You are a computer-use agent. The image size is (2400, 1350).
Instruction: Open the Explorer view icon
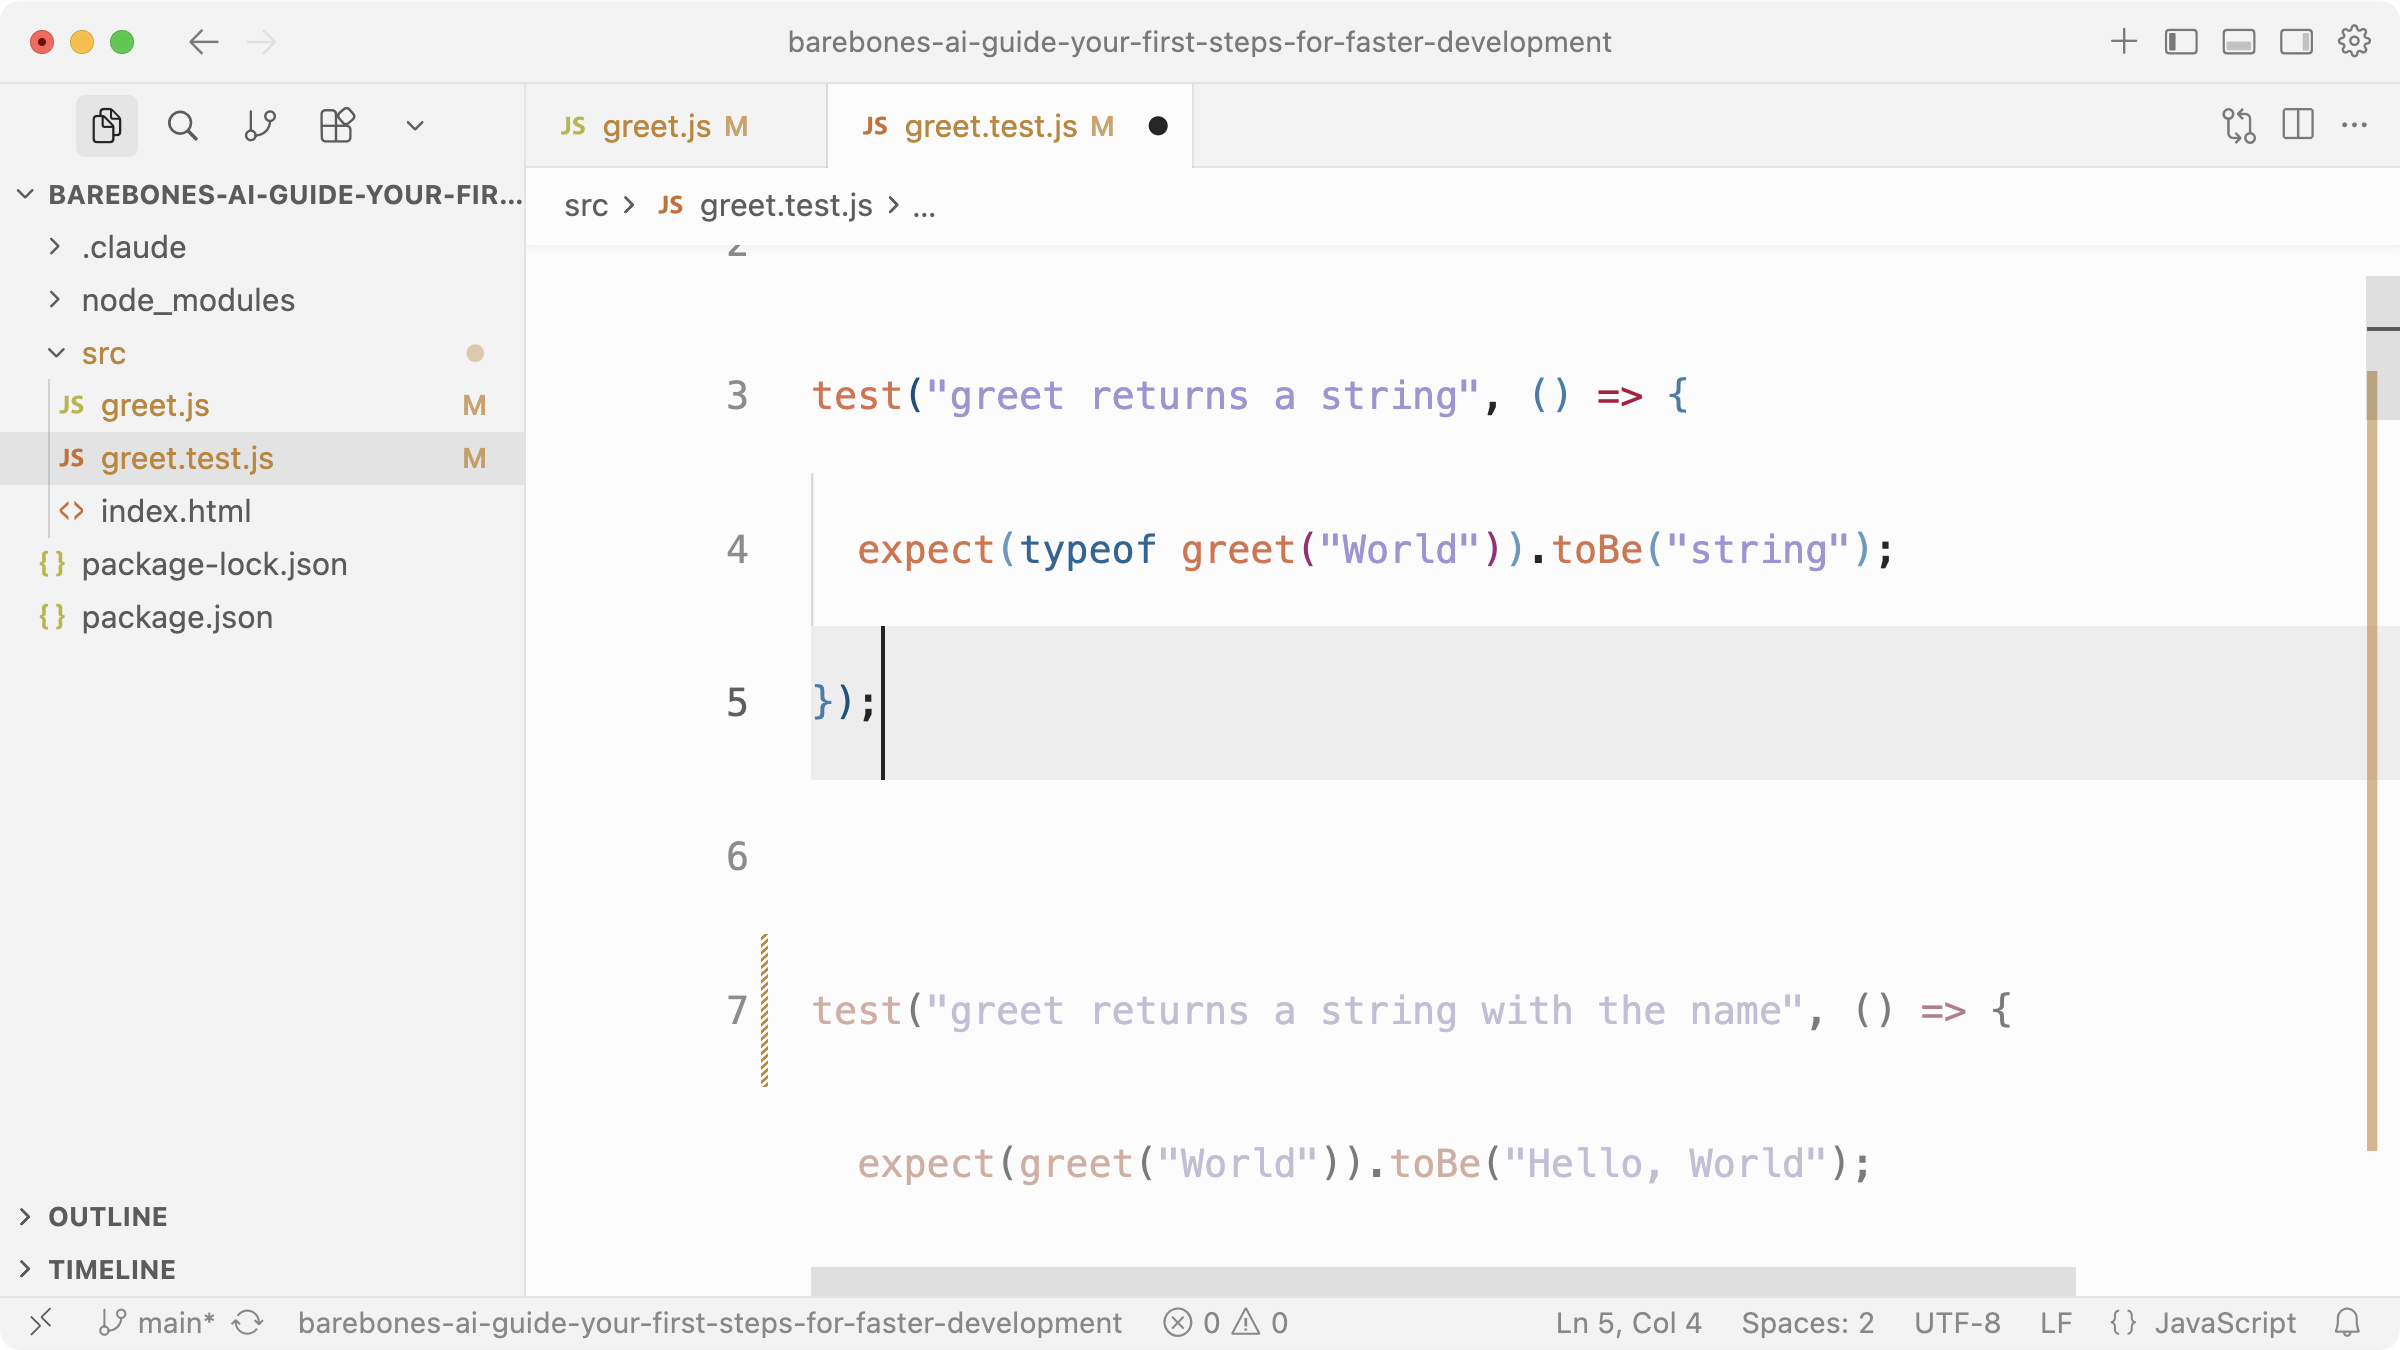coord(106,126)
